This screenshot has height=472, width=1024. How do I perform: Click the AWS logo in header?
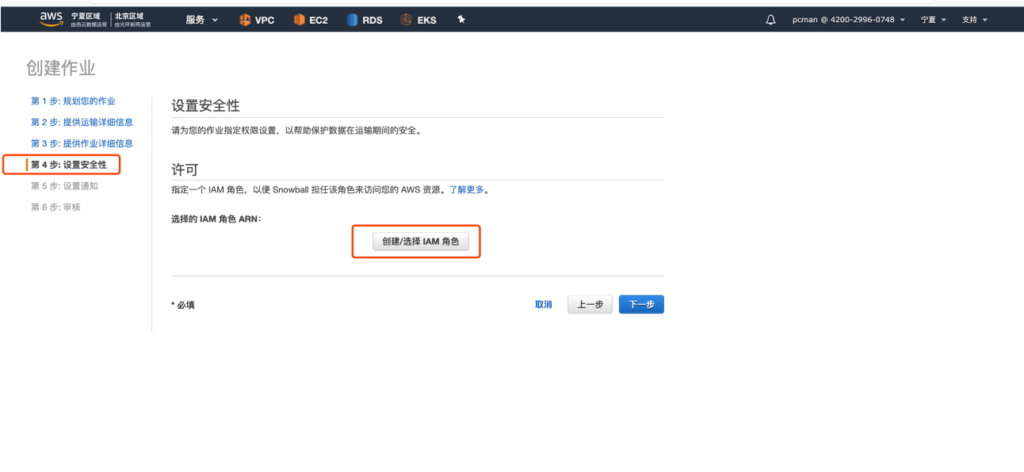point(52,18)
